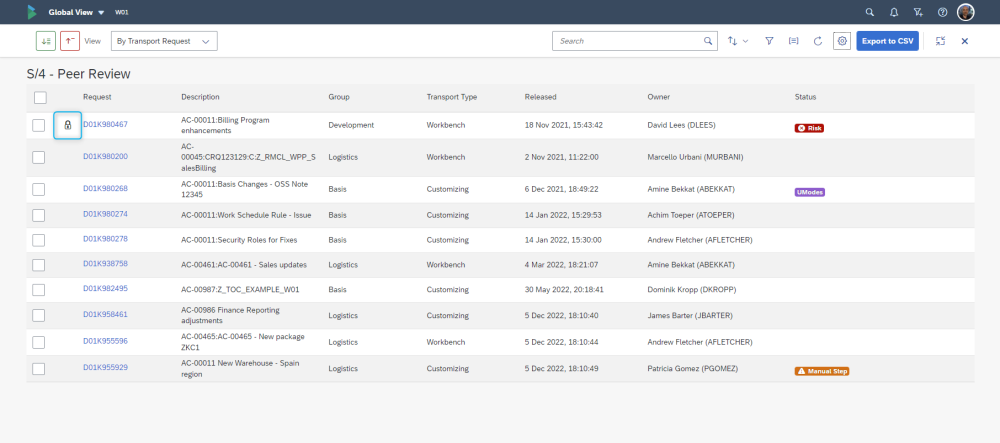Tick the select-all checkbox in table header

40,97
